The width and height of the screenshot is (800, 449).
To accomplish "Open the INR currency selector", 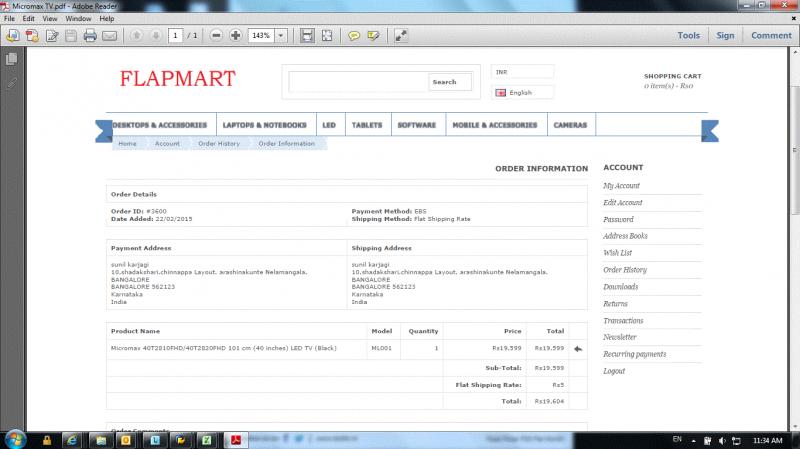I will coord(522,72).
